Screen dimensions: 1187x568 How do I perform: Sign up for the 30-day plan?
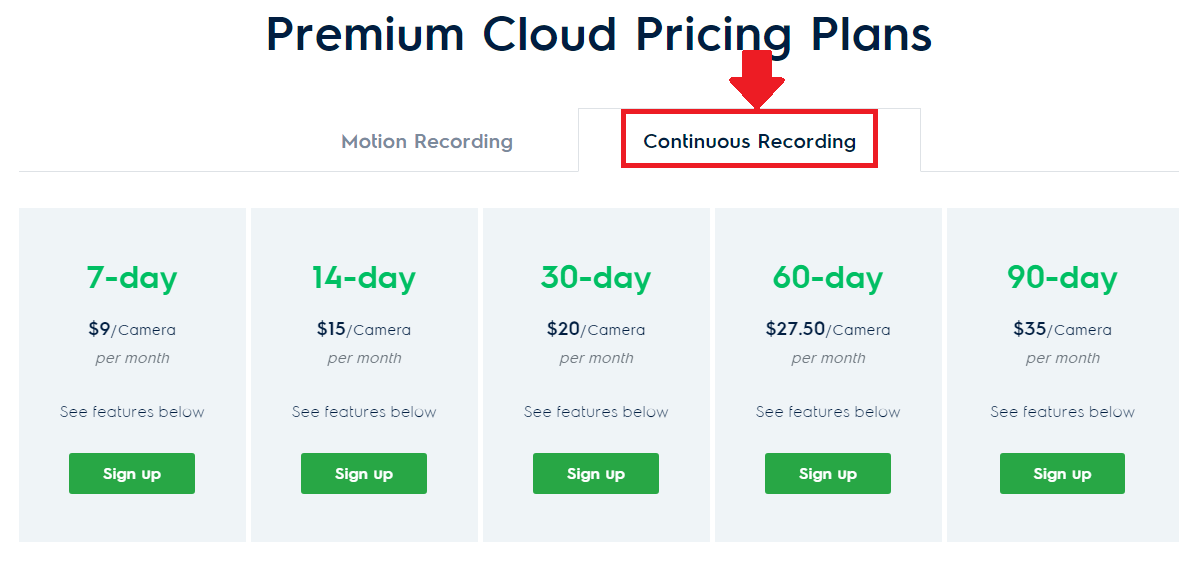pos(596,473)
